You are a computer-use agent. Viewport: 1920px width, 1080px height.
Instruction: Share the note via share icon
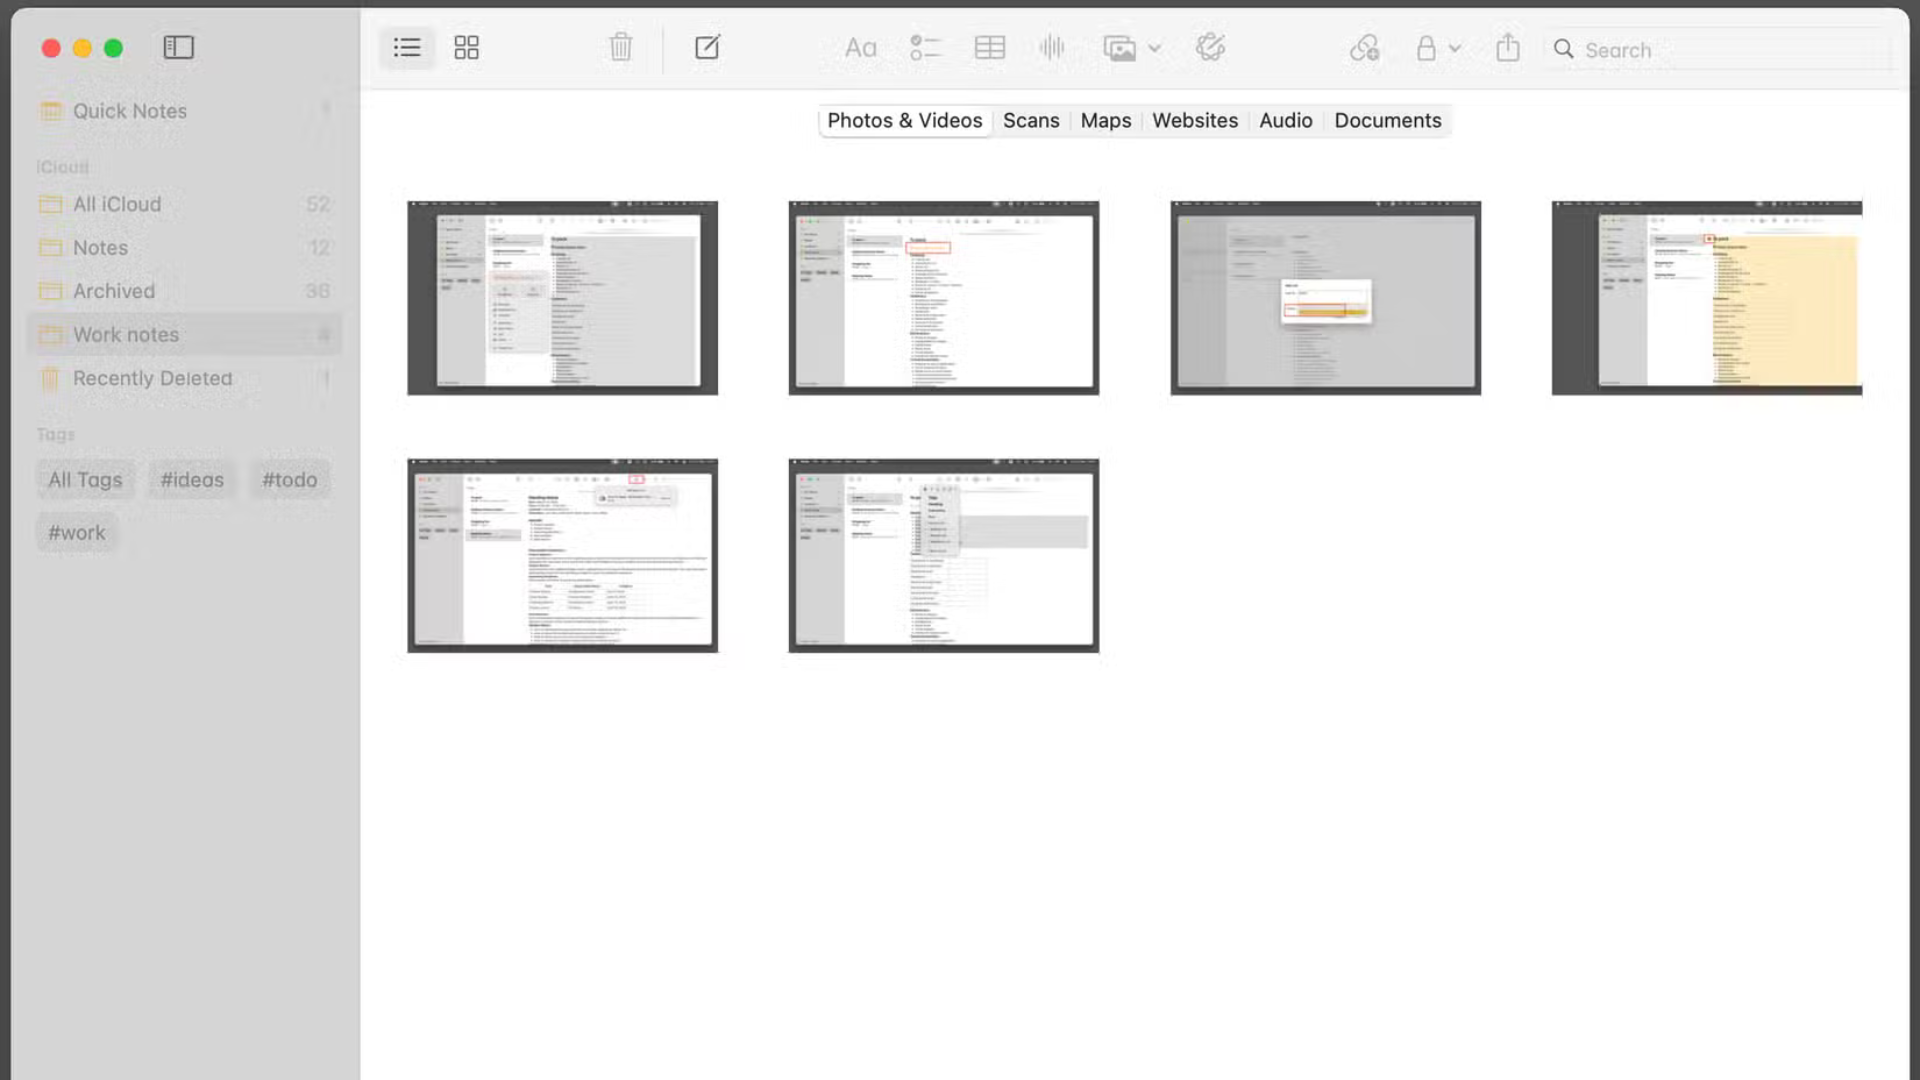coord(1509,47)
